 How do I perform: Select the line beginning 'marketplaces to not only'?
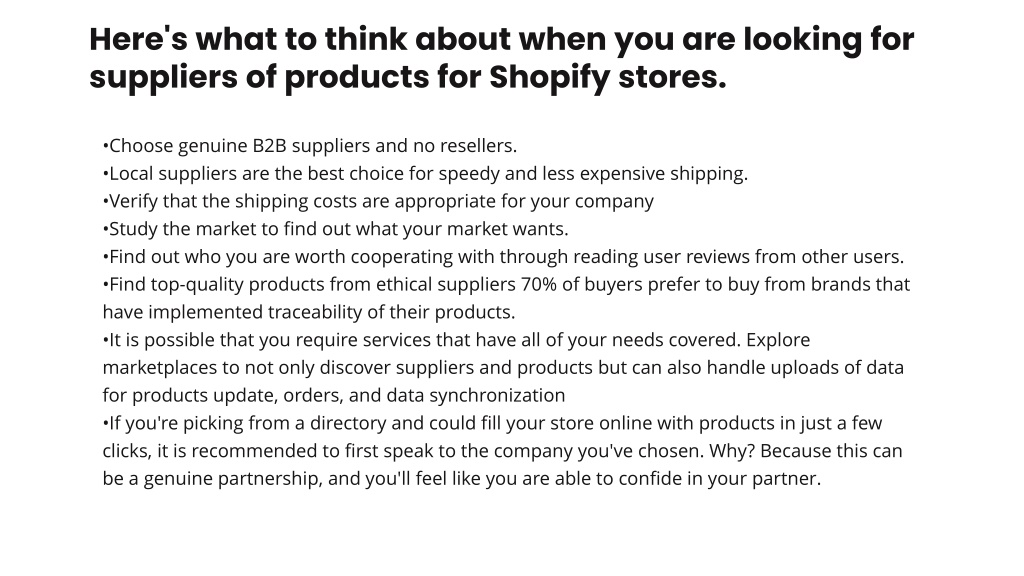(503, 368)
